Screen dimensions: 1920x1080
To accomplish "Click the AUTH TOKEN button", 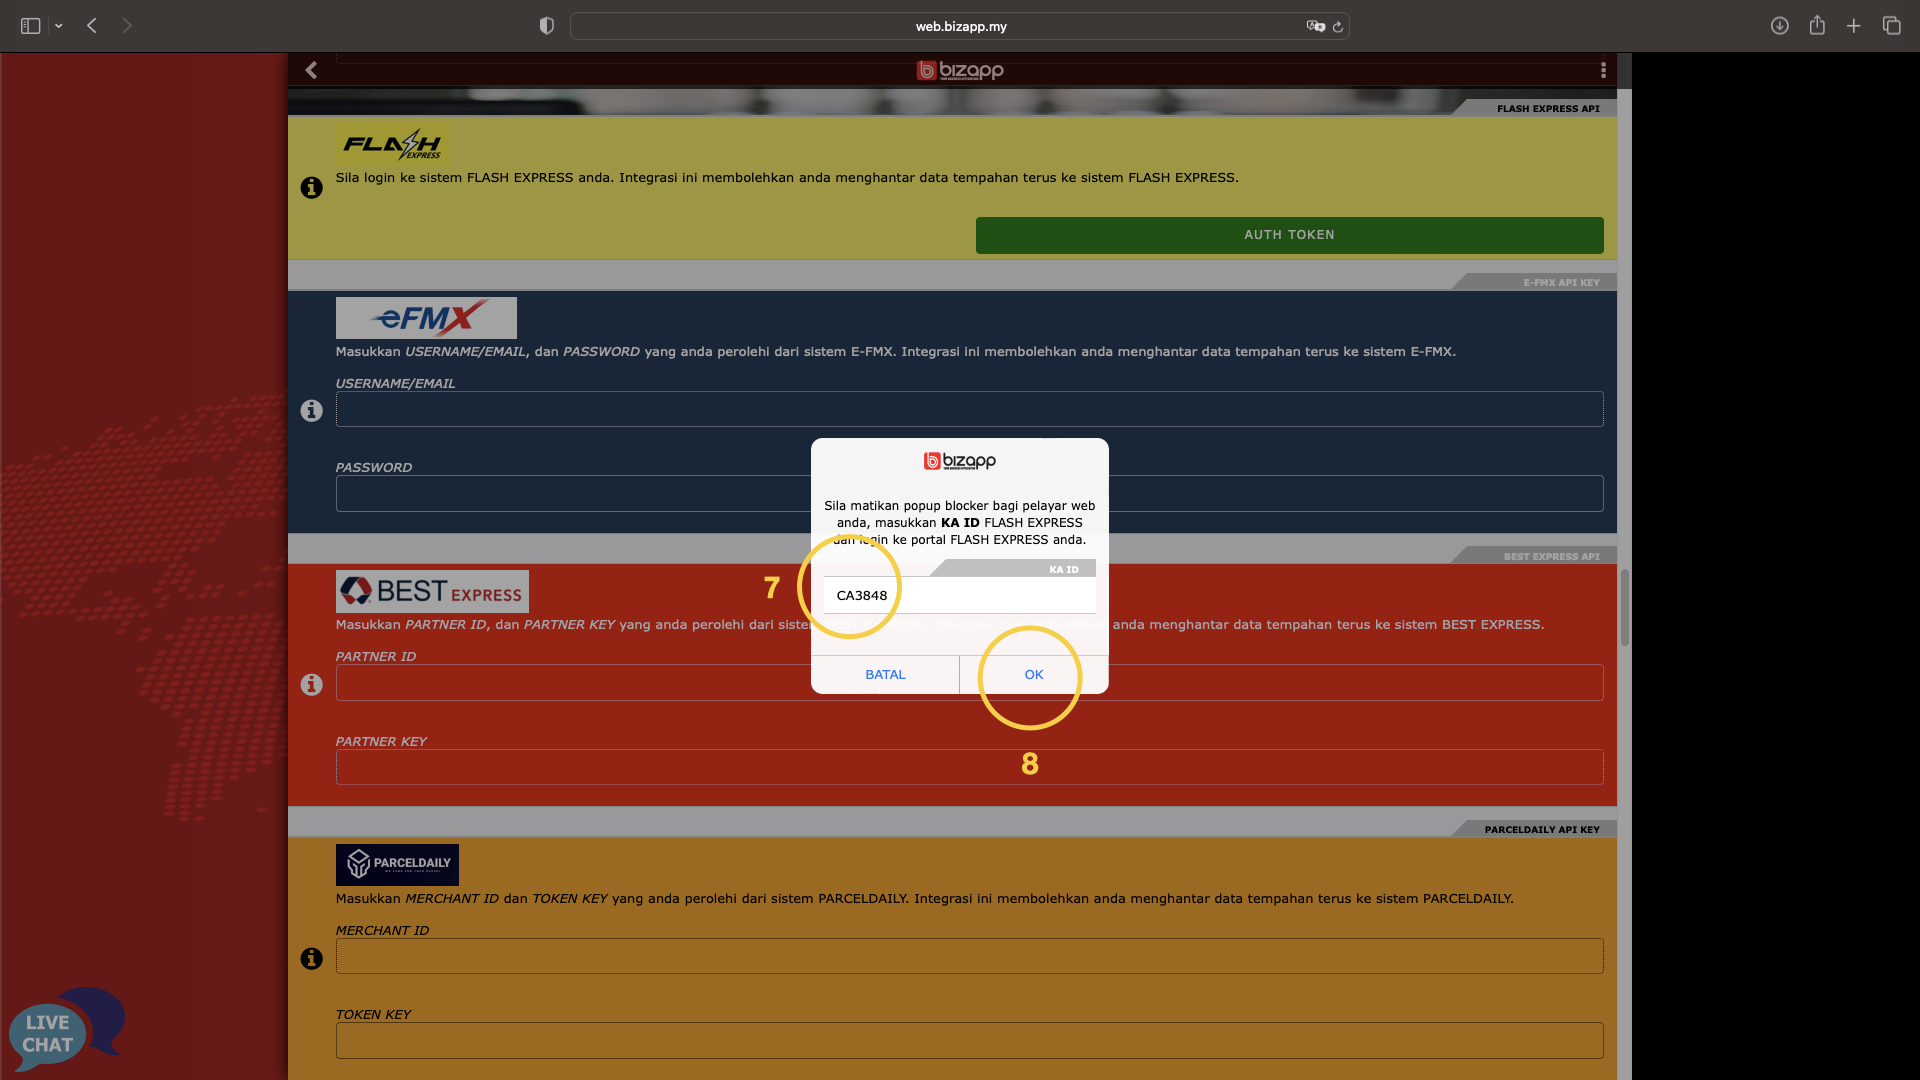I will 1289,235.
